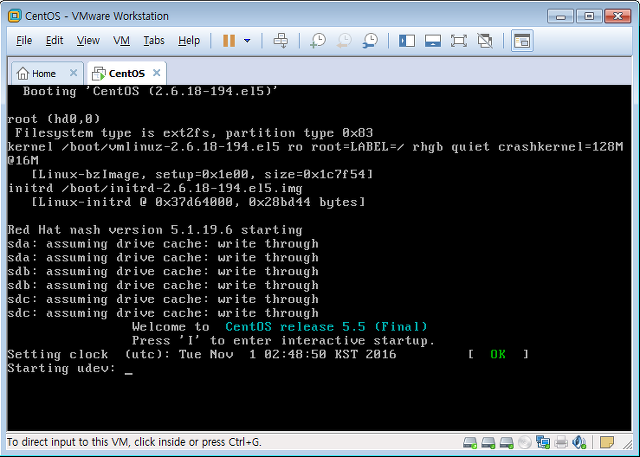Toggle the console view icon
This screenshot has width=640, height=457.
point(522,41)
